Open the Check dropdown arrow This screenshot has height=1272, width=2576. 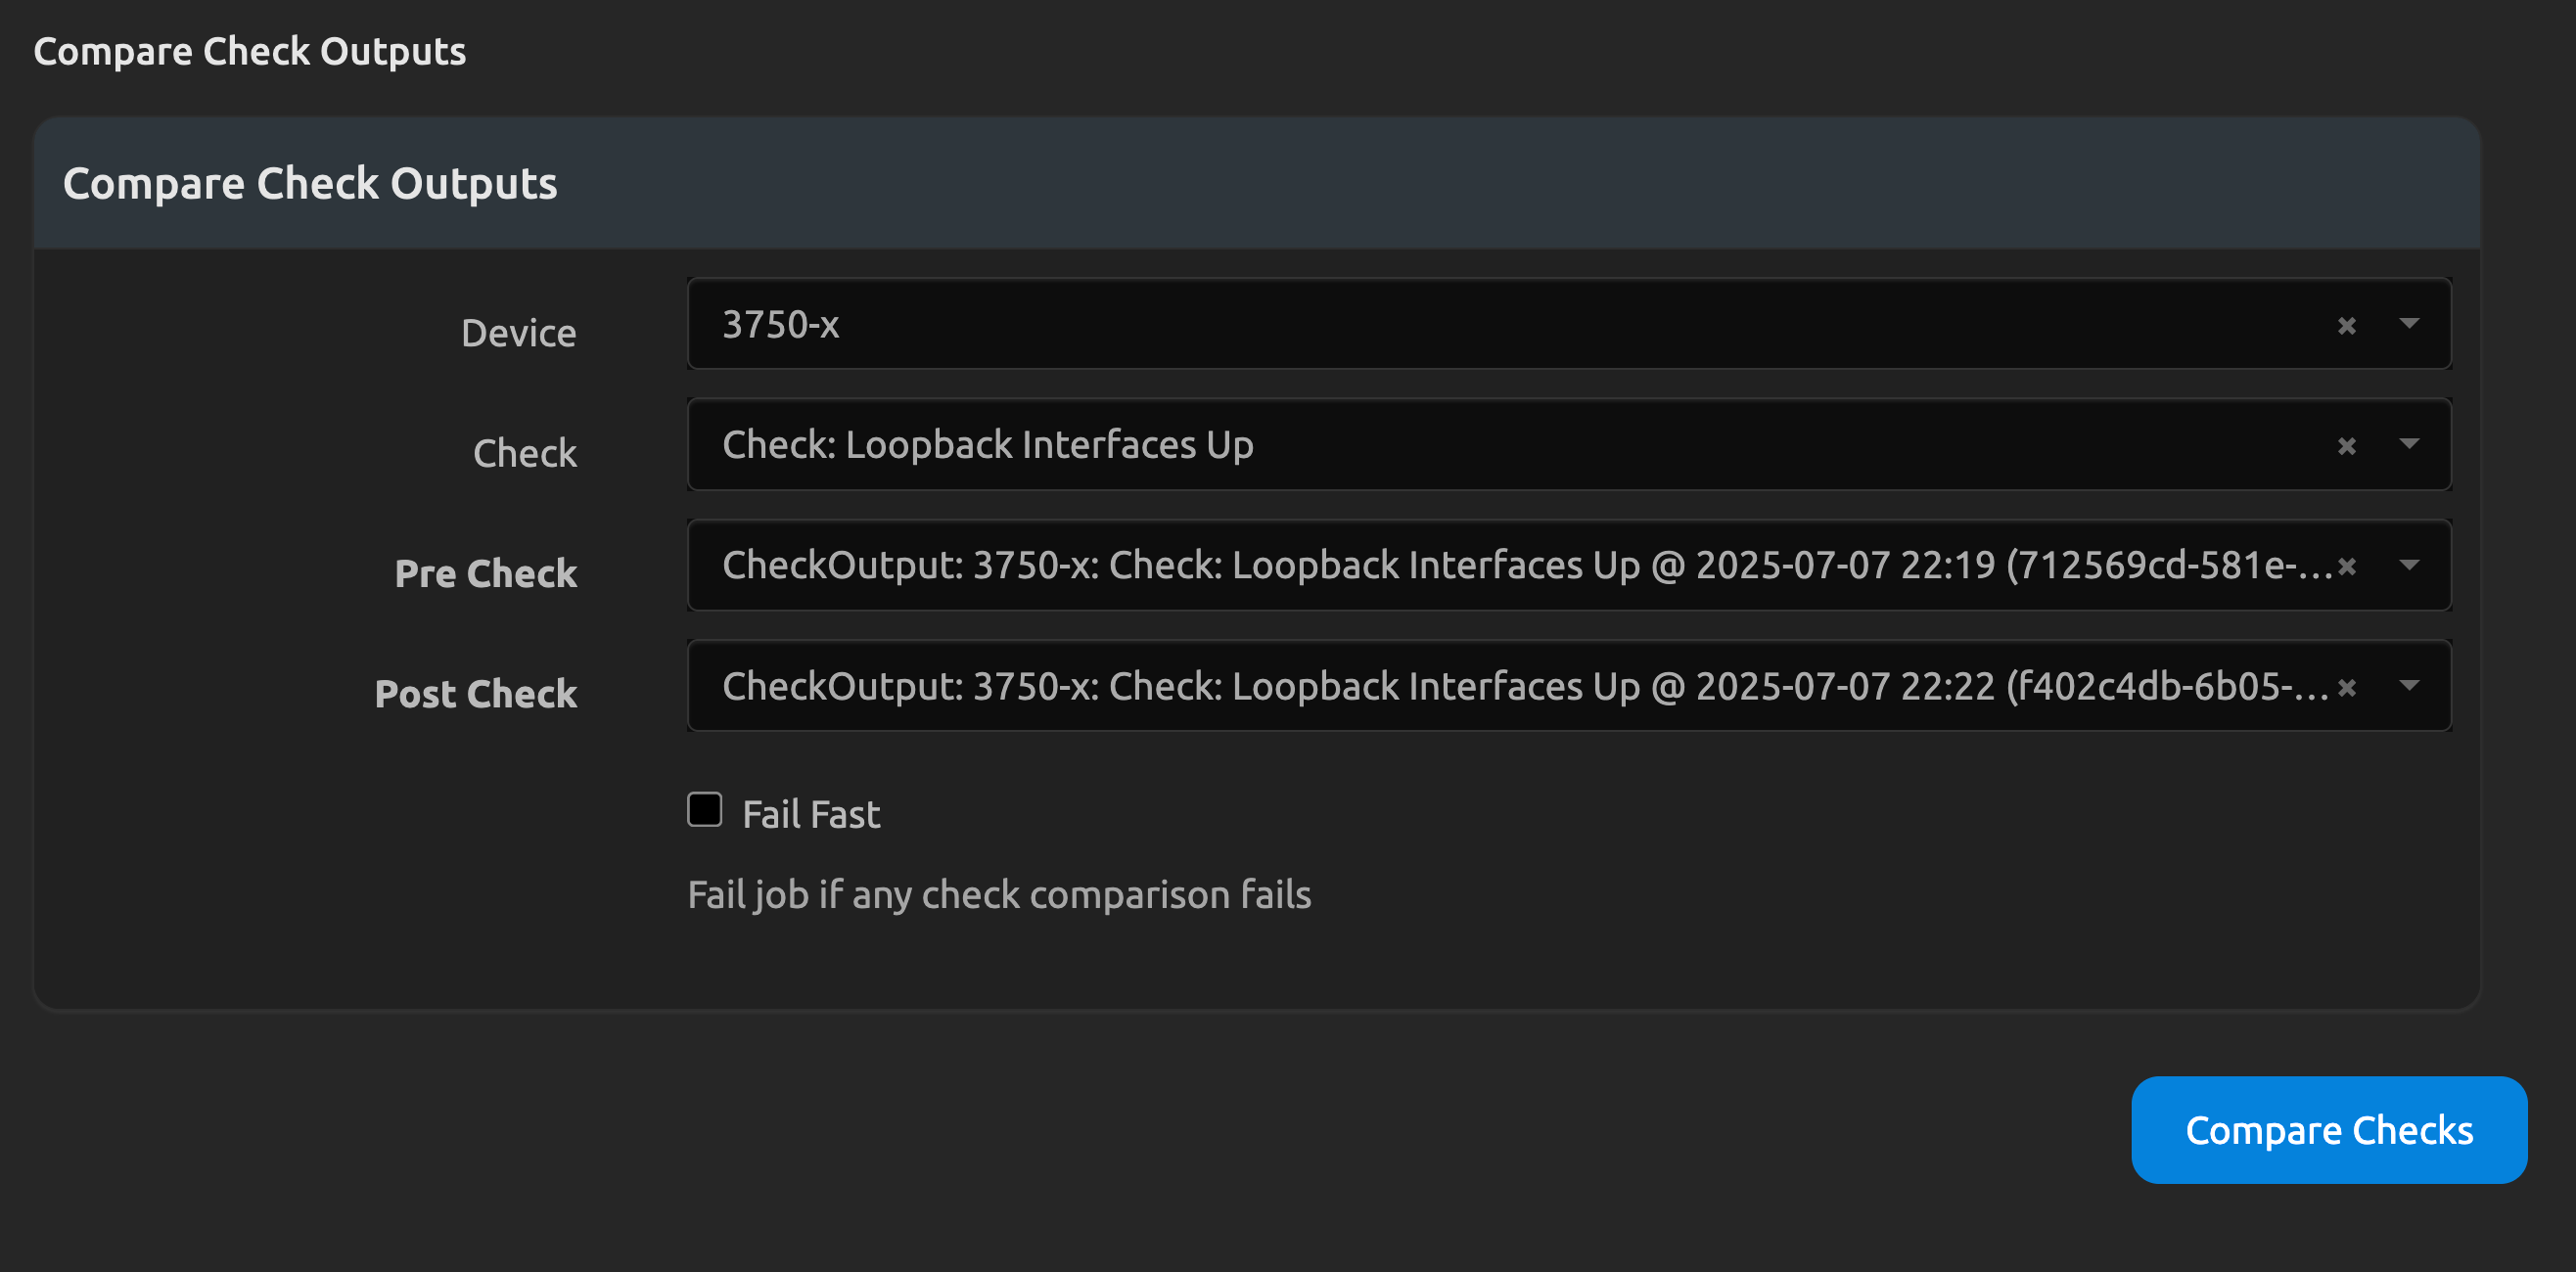pyautogui.click(x=2409, y=444)
